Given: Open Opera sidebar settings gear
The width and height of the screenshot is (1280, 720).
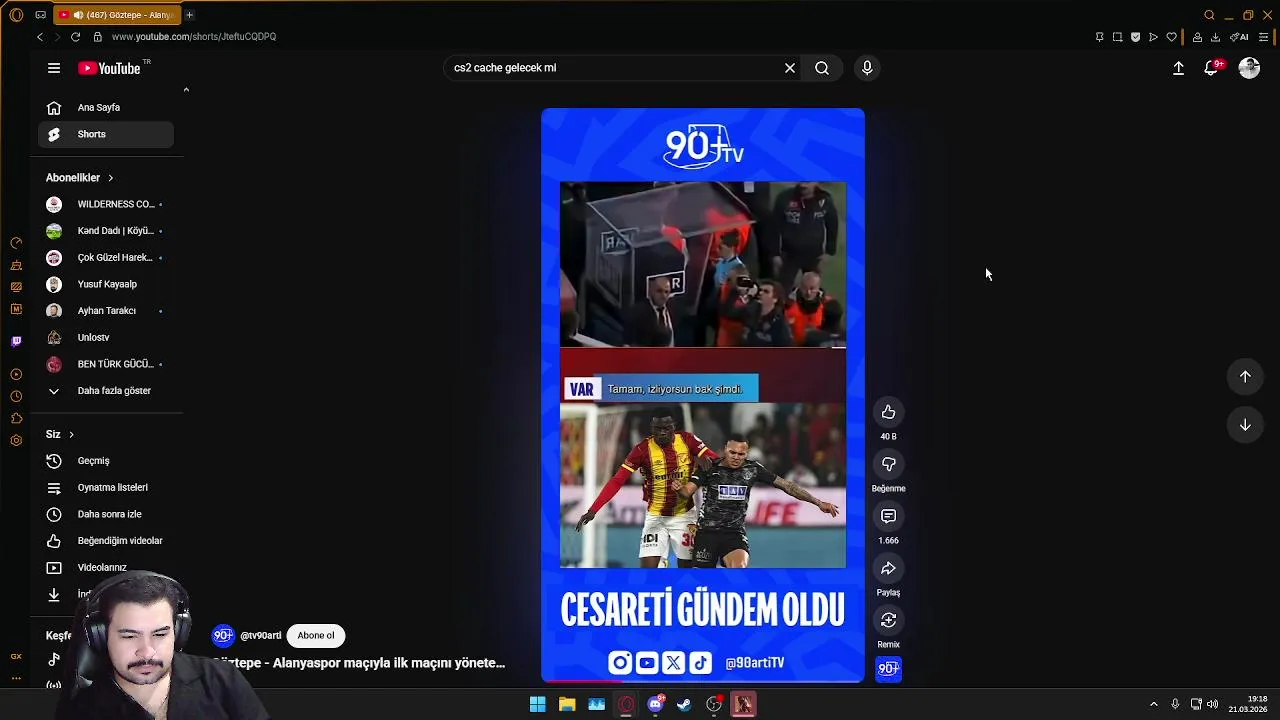Looking at the screenshot, I should click(16, 441).
